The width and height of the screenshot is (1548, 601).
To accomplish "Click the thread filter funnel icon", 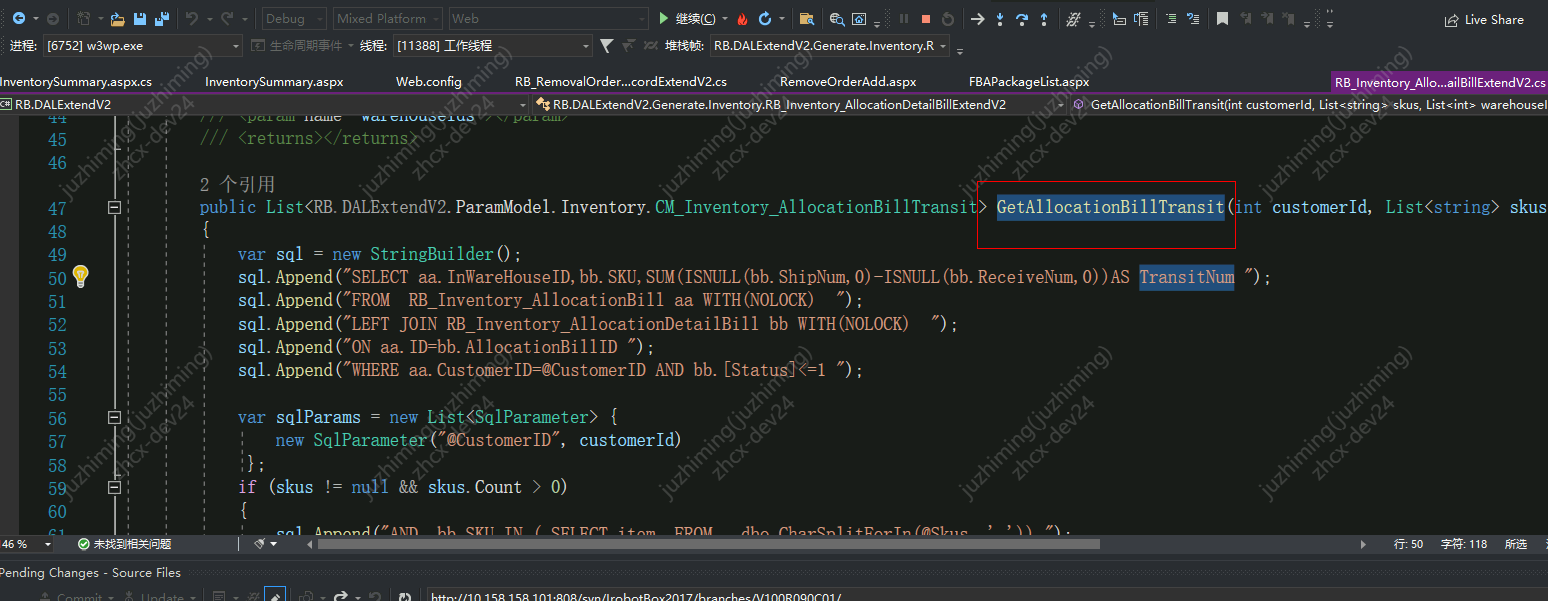I will 607,45.
